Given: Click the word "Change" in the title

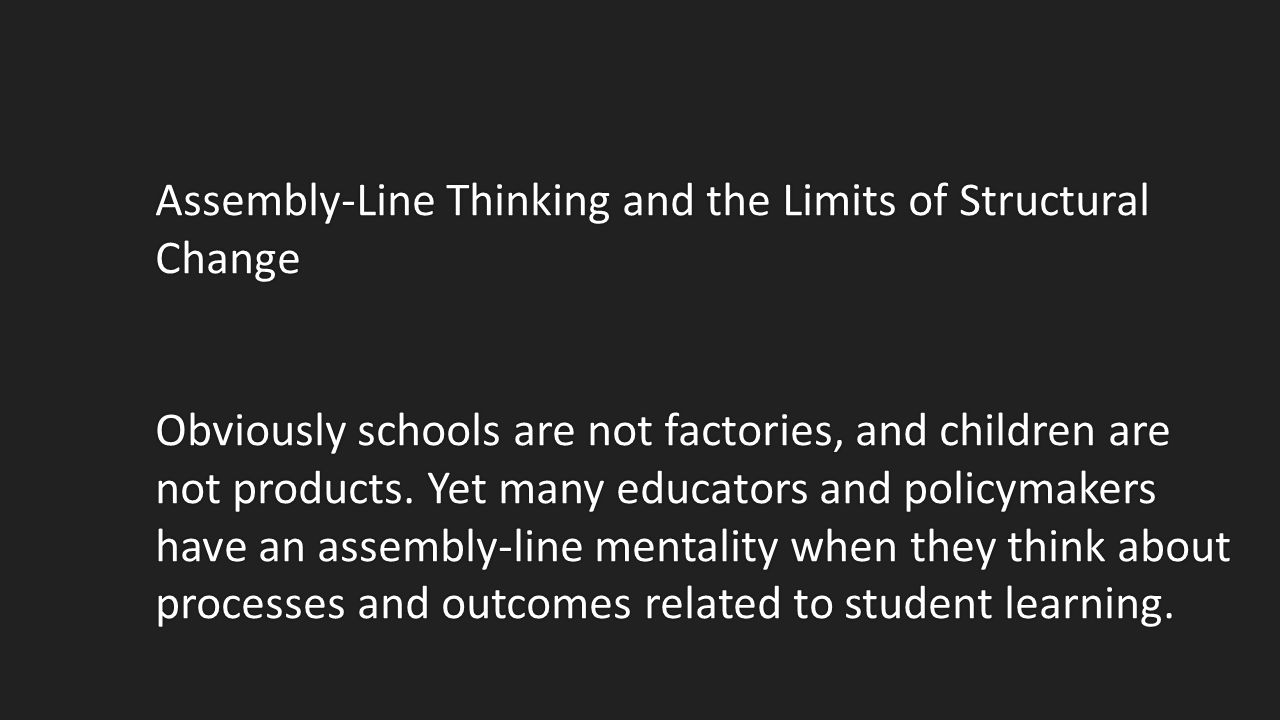Looking at the screenshot, I should (x=228, y=260).
